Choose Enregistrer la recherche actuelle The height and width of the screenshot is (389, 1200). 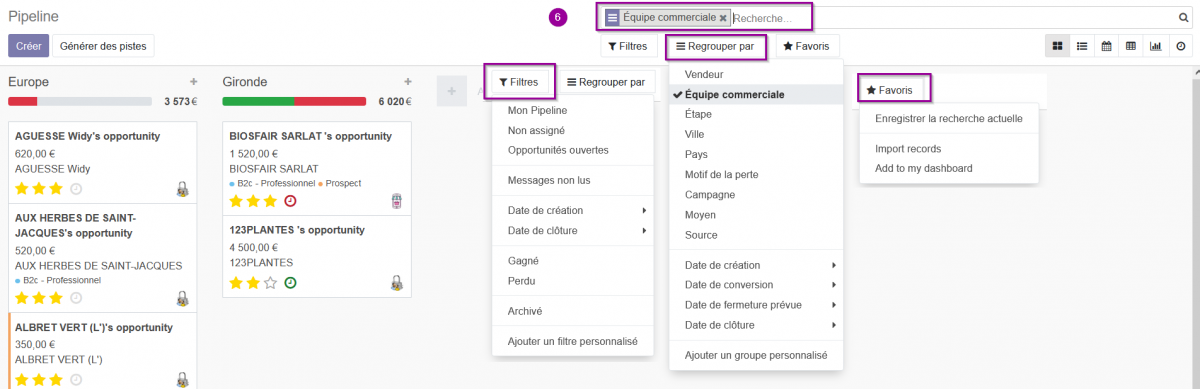coord(948,118)
